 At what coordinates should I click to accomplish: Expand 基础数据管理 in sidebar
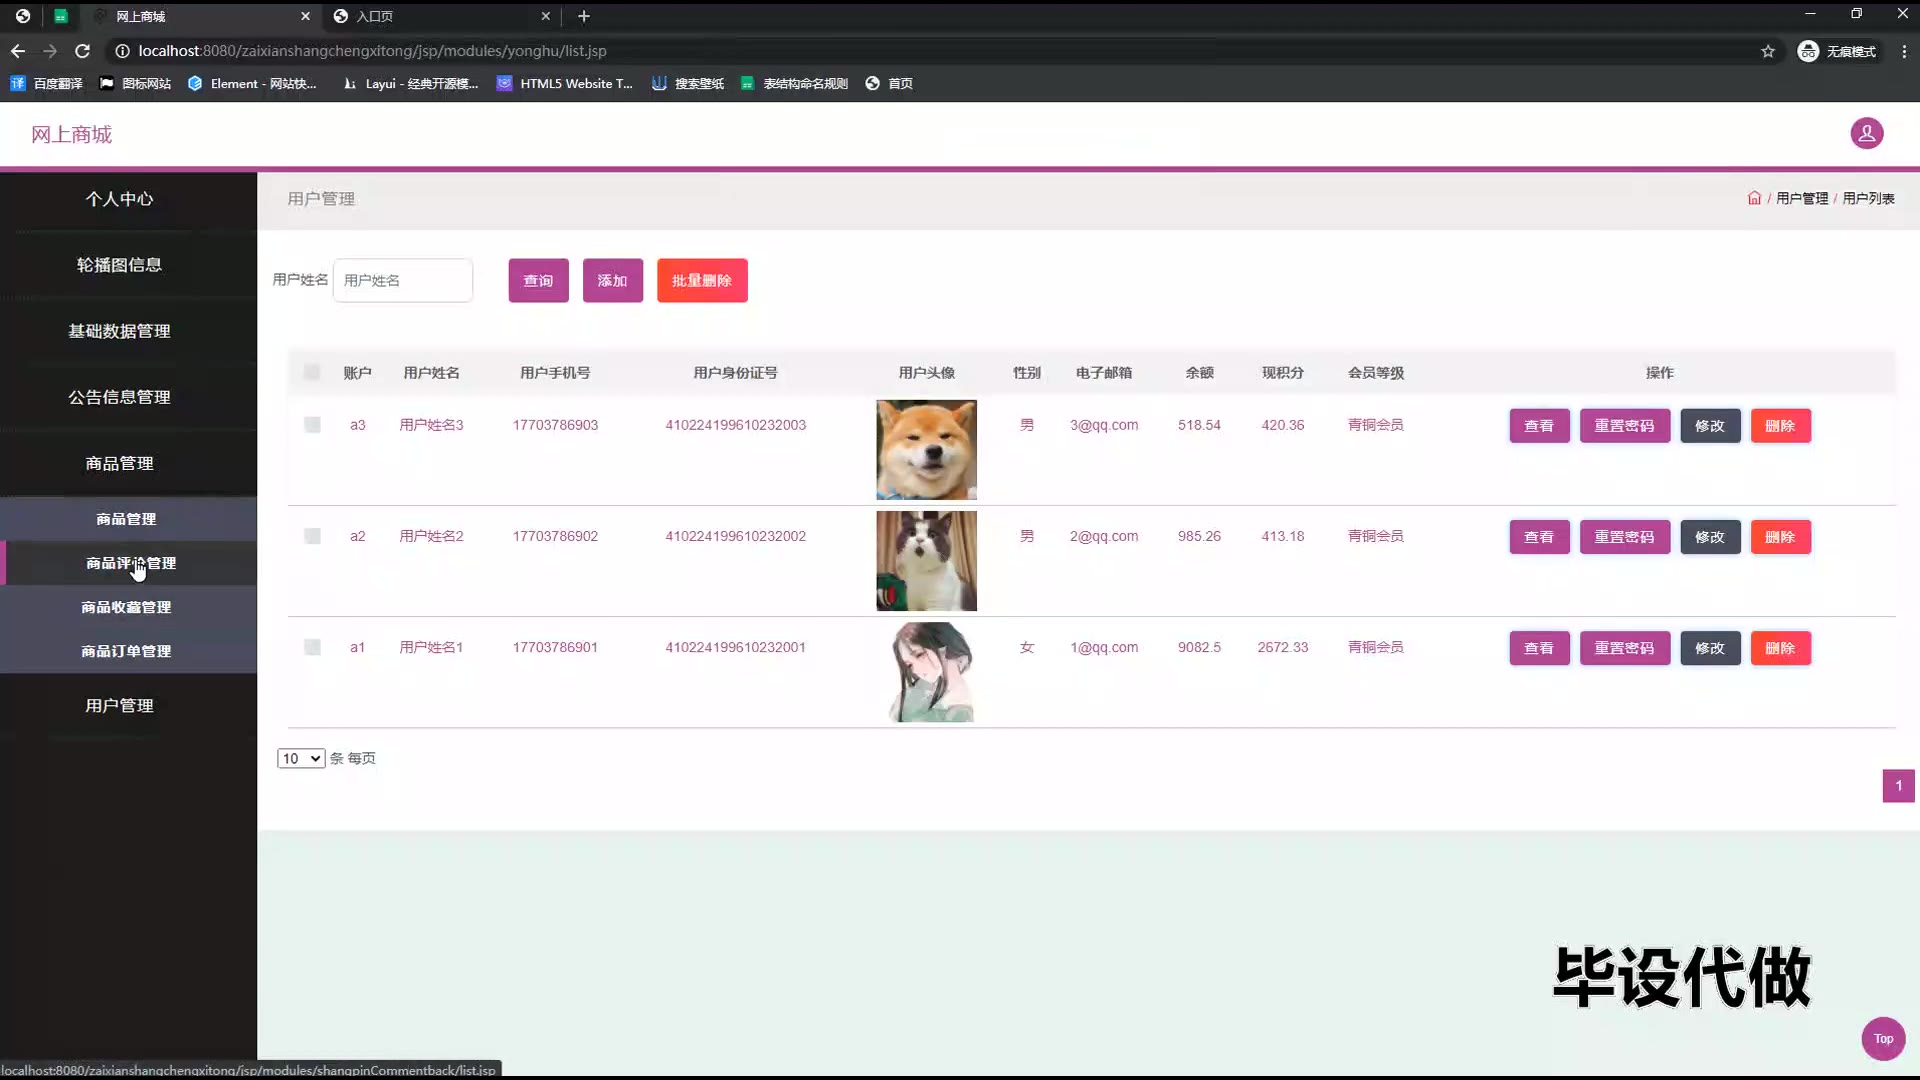tap(119, 331)
